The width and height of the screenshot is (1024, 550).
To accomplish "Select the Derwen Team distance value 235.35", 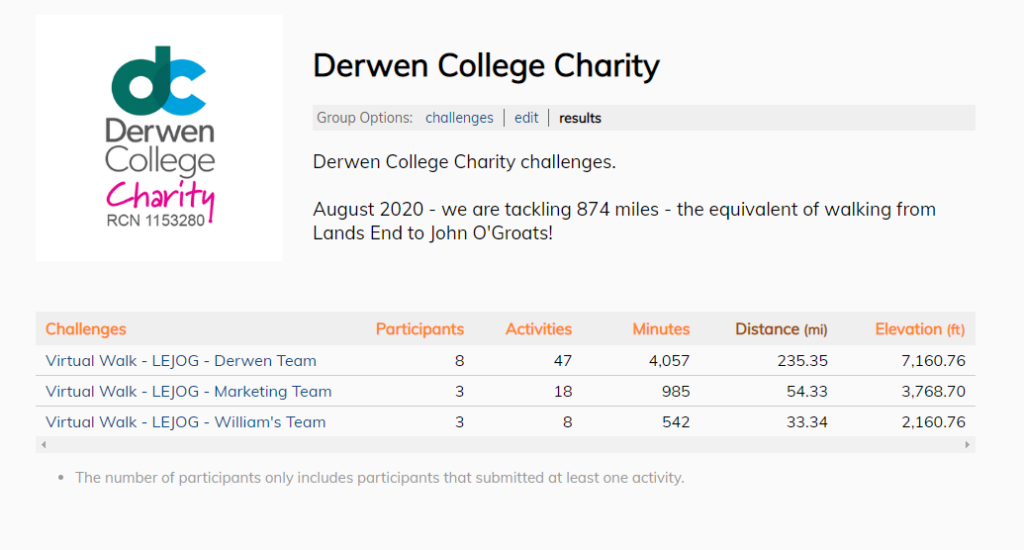I will [x=802, y=361].
